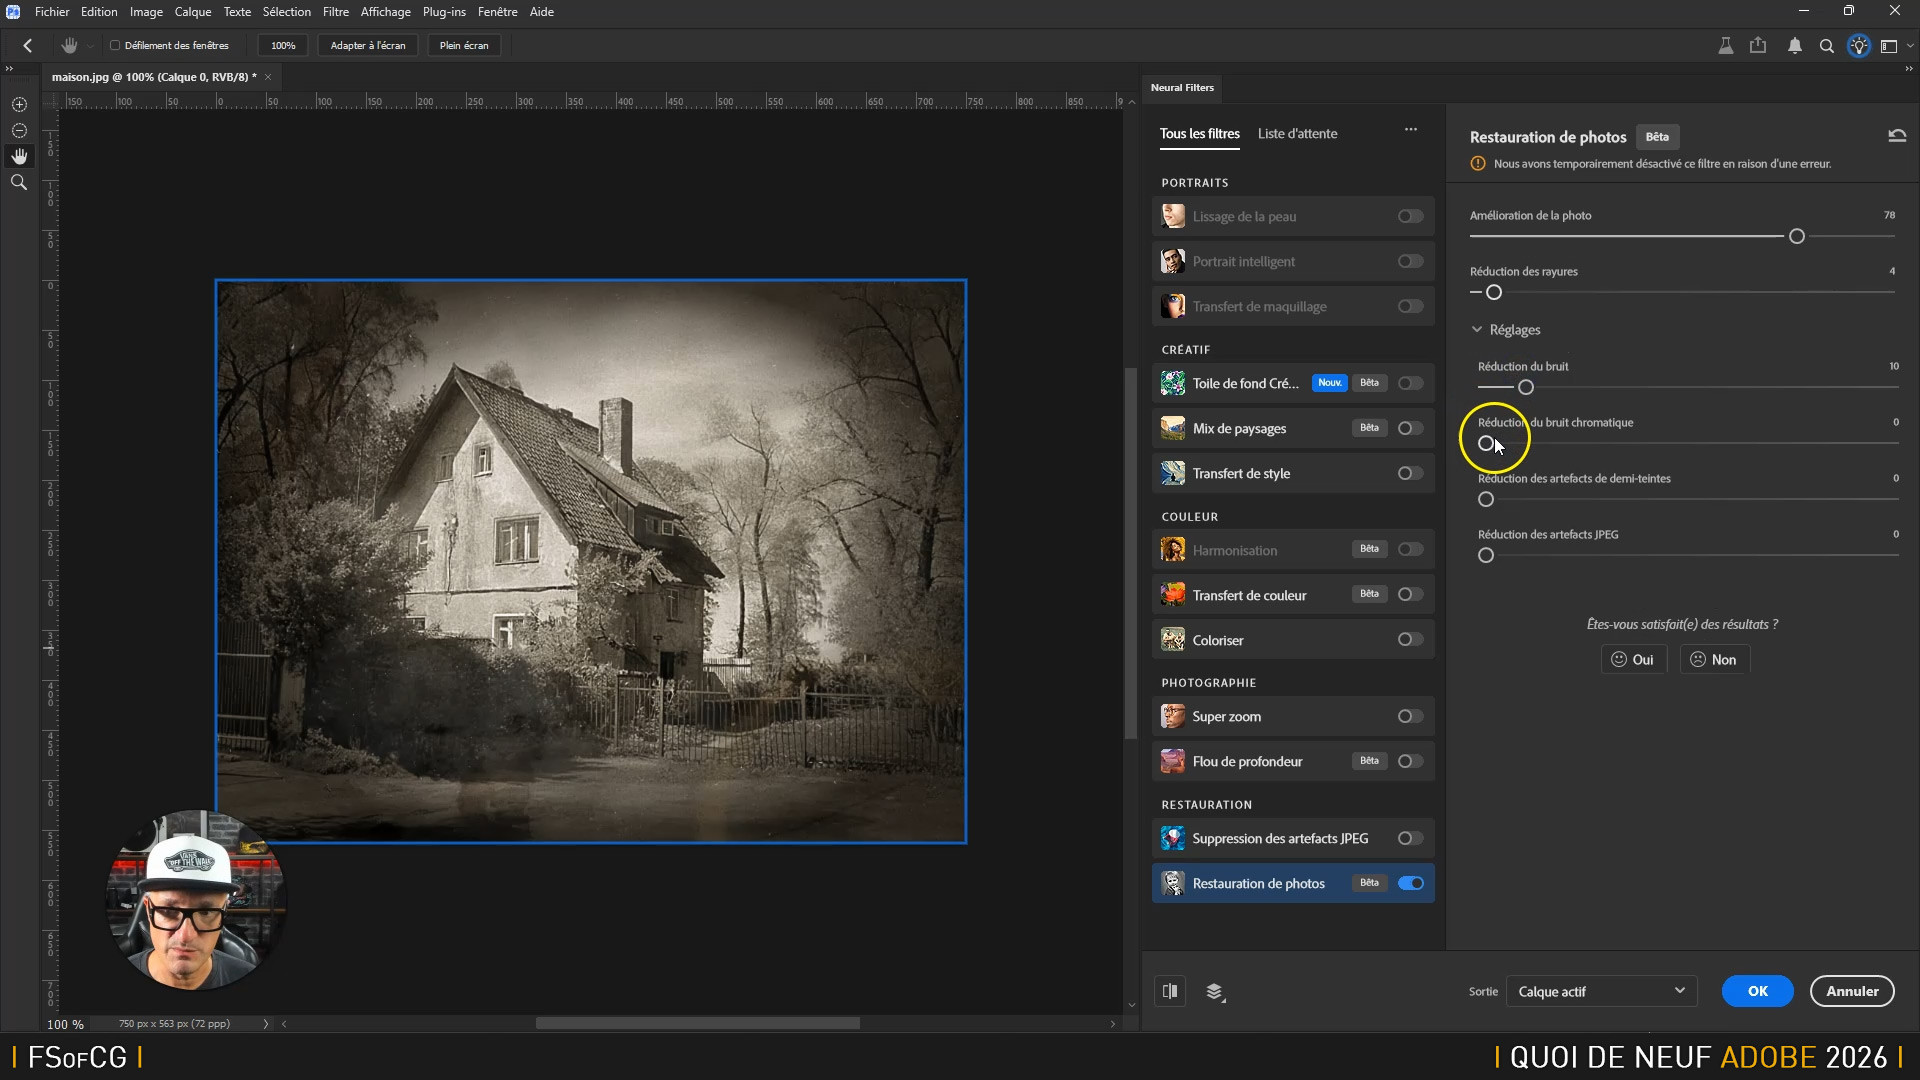Disable the Restauration de photos filter toggle
The height and width of the screenshot is (1080, 1920).
point(1411,883)
